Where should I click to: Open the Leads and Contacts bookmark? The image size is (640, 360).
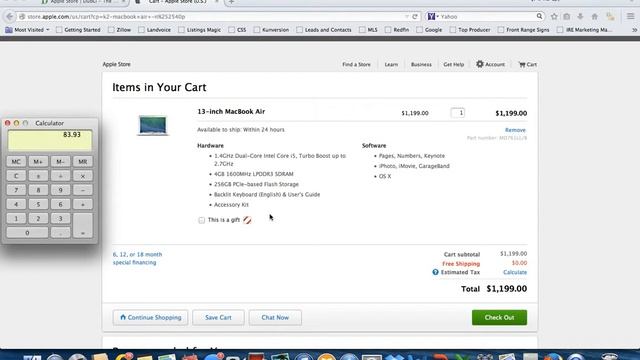(x=324, y=30)
